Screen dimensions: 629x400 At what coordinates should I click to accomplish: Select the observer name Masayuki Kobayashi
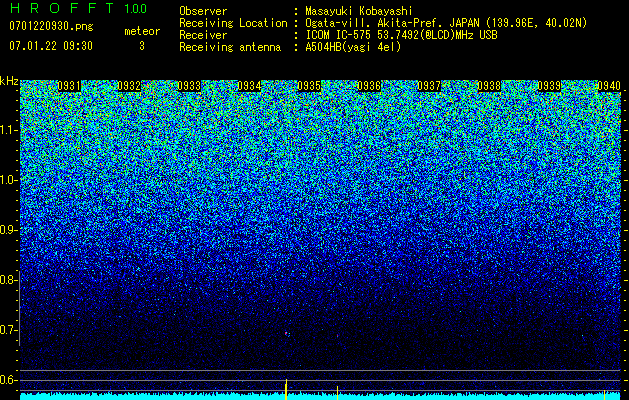tap(359, 11)
